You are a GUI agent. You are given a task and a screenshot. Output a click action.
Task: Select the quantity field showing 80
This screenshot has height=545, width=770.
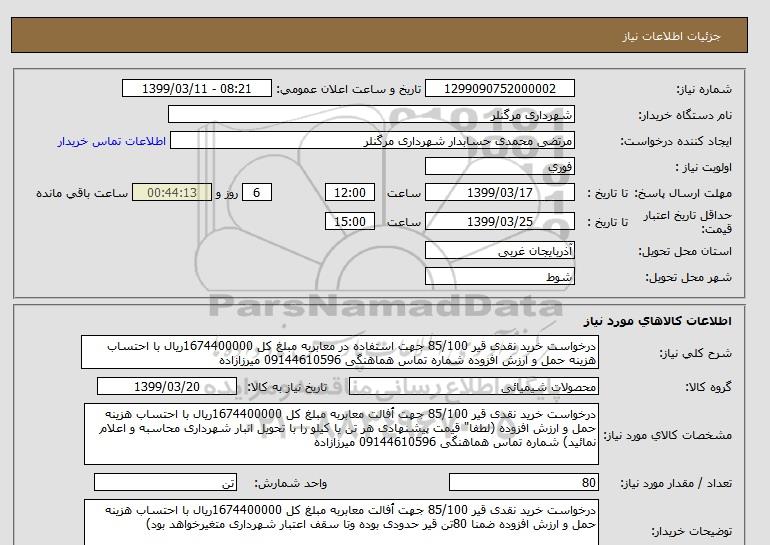point(523,483)
